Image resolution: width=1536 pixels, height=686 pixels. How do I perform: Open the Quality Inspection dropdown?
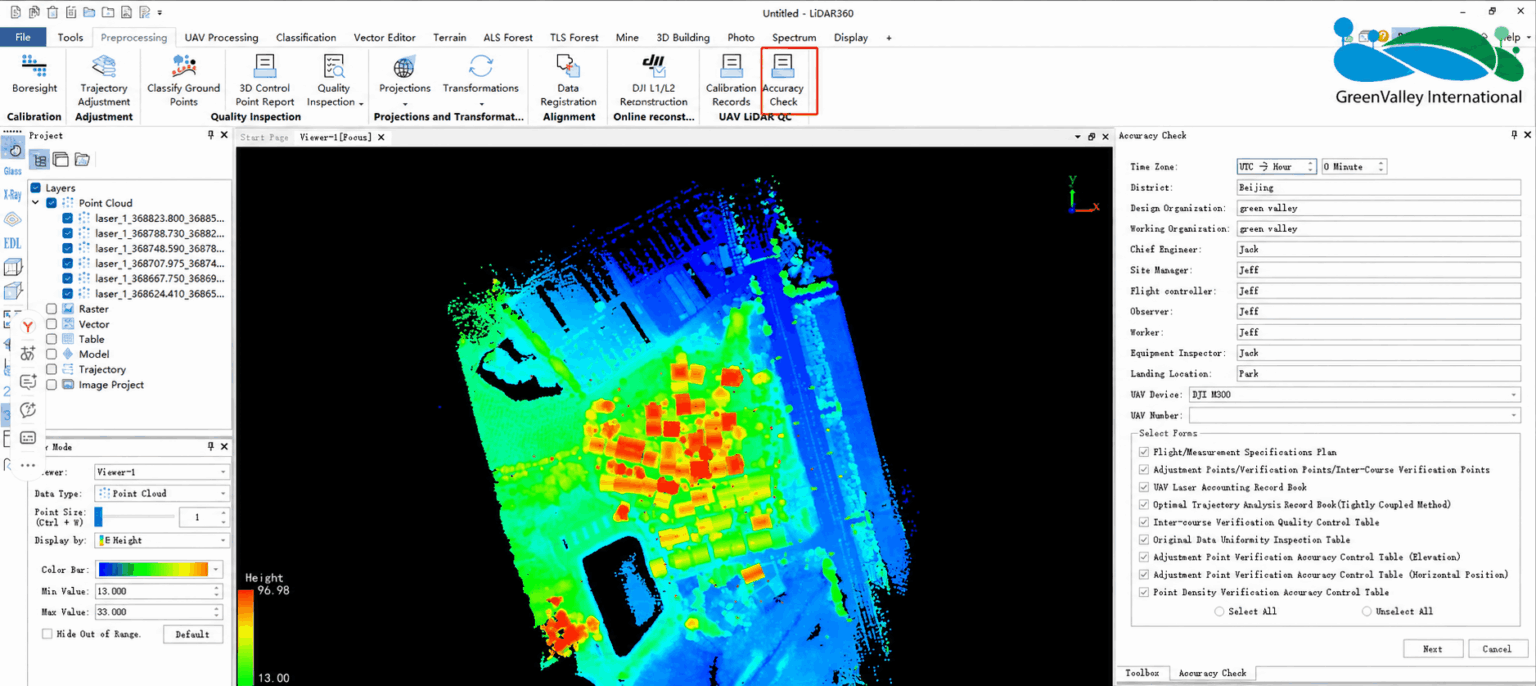click(361, 102)
